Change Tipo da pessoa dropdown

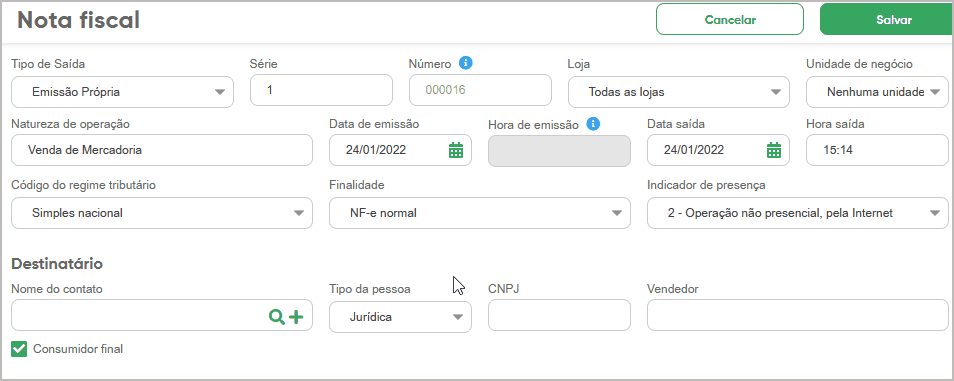click(400, 317)
